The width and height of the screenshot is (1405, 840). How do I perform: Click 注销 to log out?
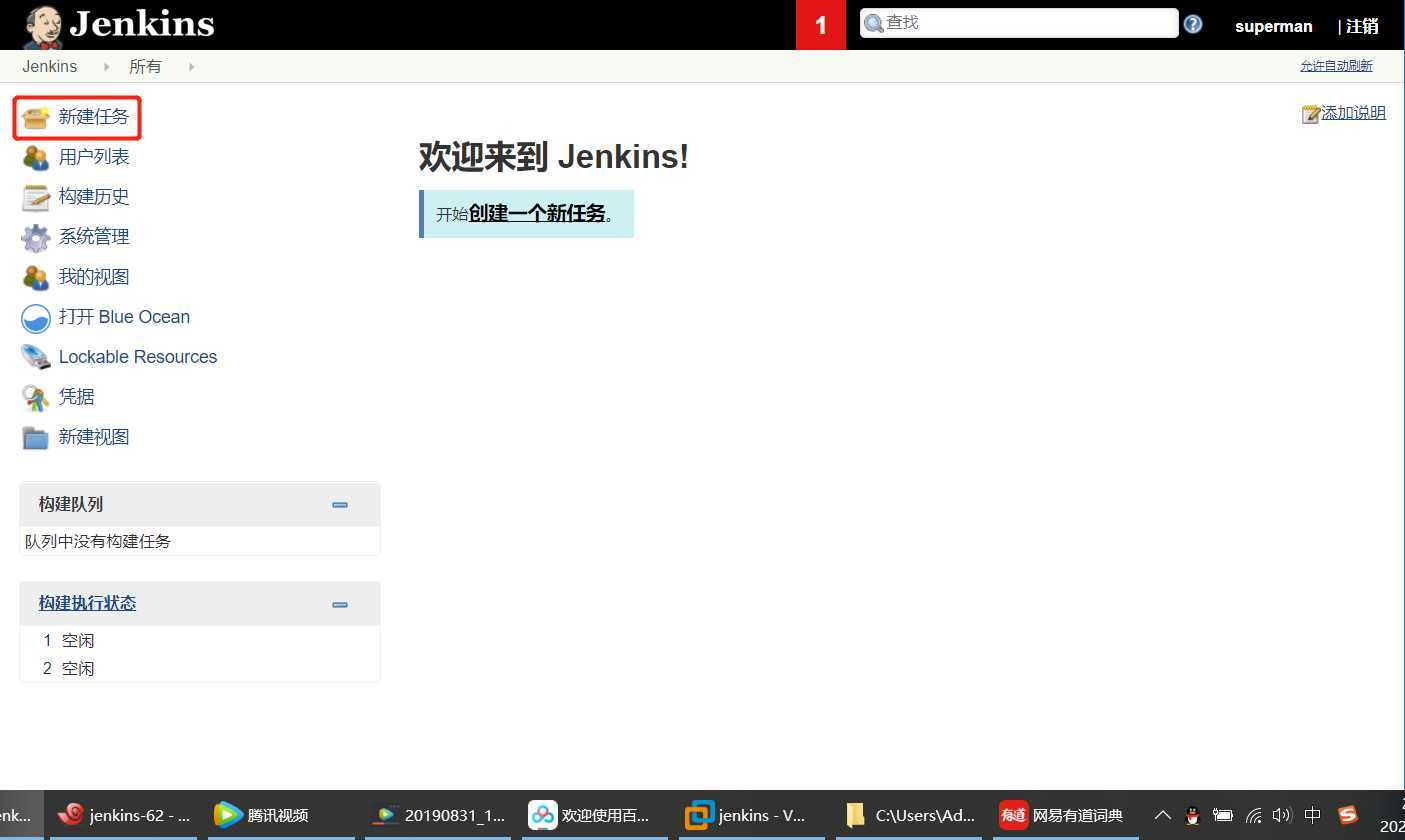pos(1362,27)
